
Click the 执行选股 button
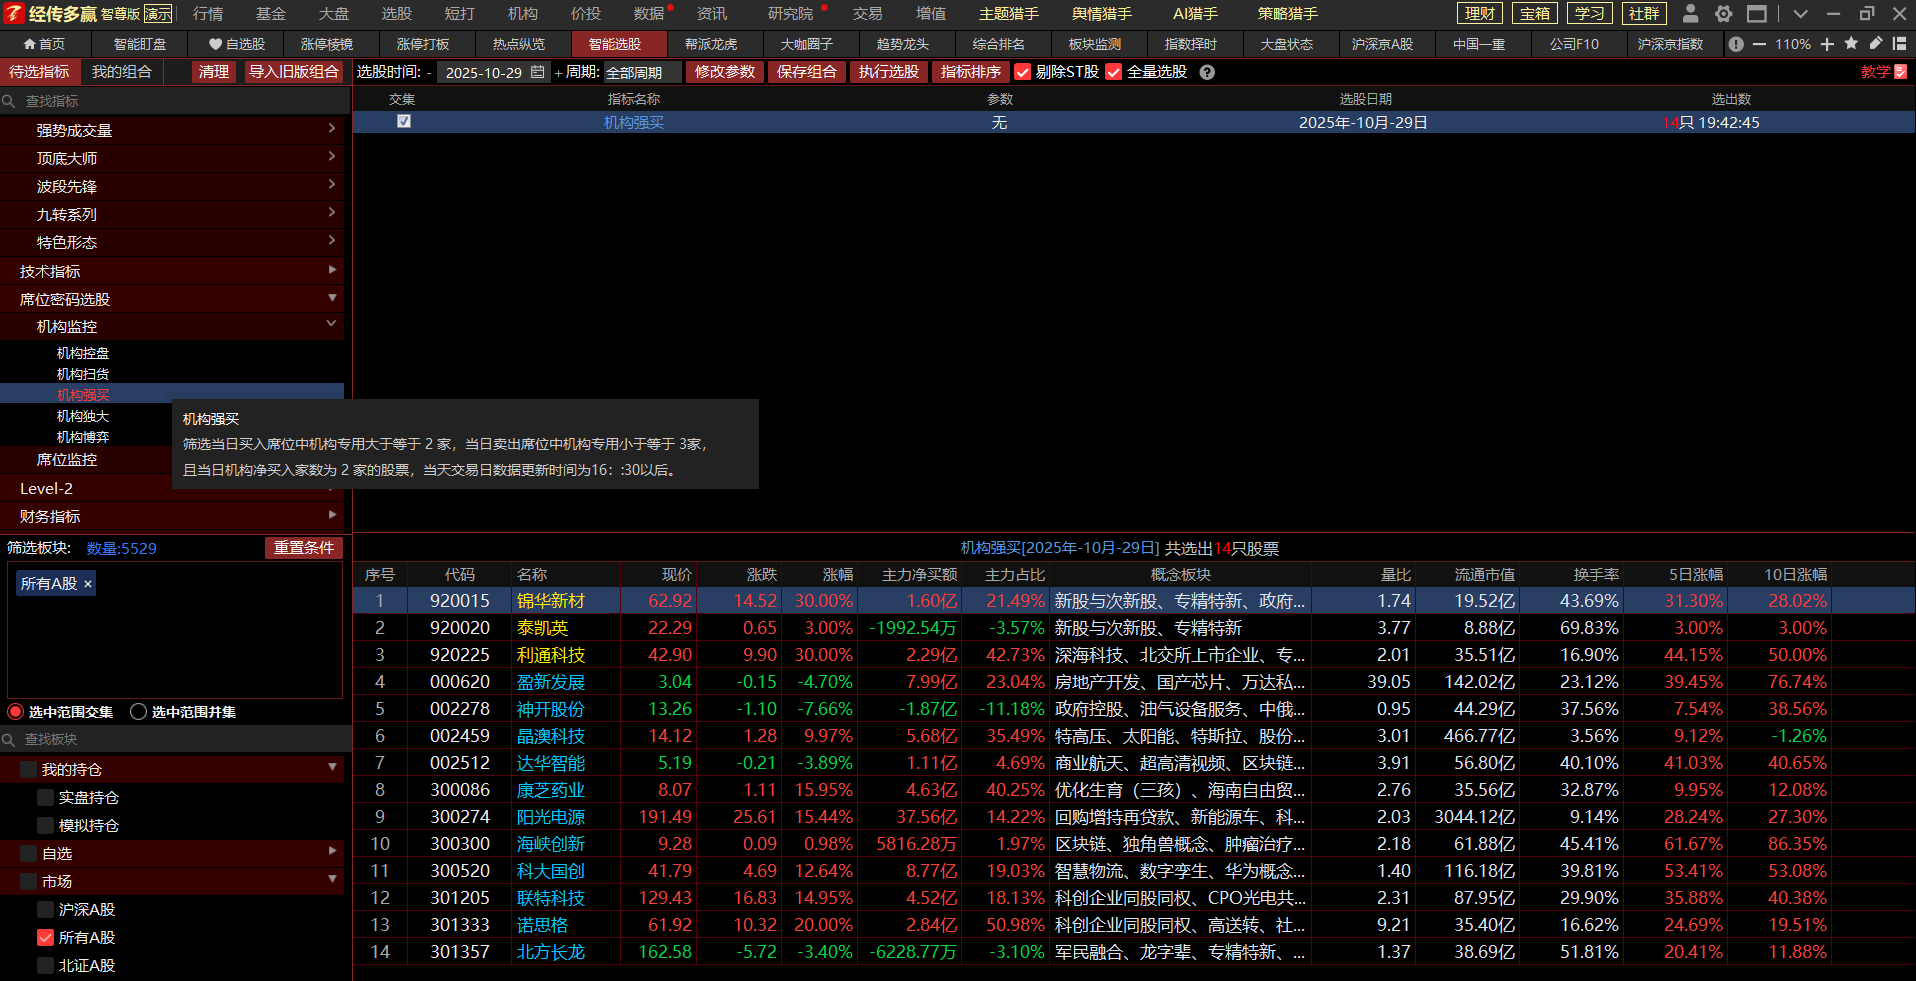point(888,72)
